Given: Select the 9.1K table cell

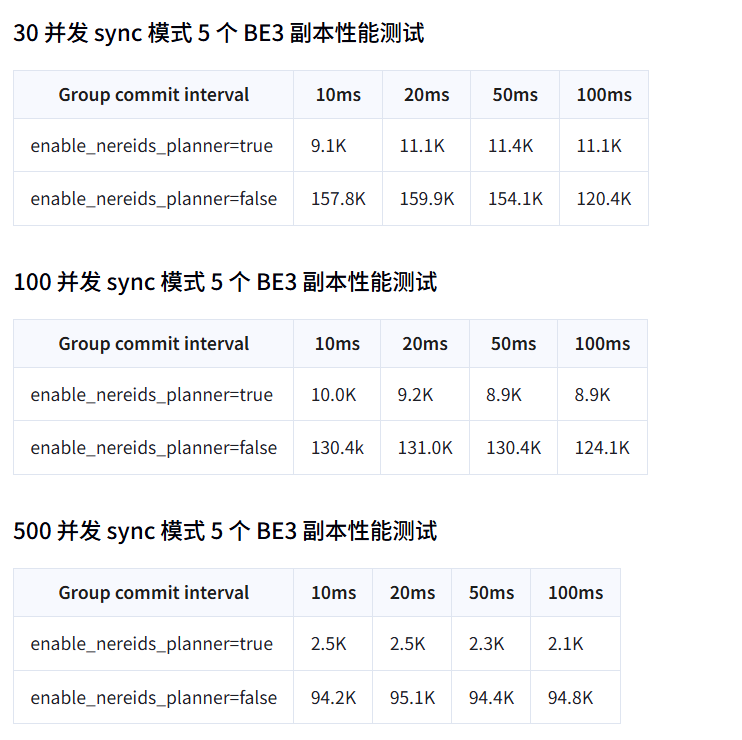Looking at the screenshot, I should (328, 146).
